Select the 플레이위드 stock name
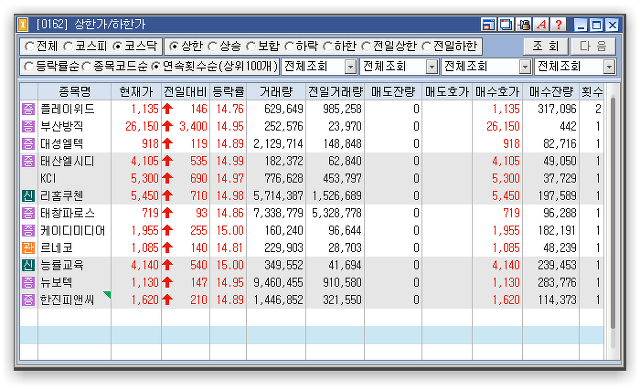 (67, 109)
